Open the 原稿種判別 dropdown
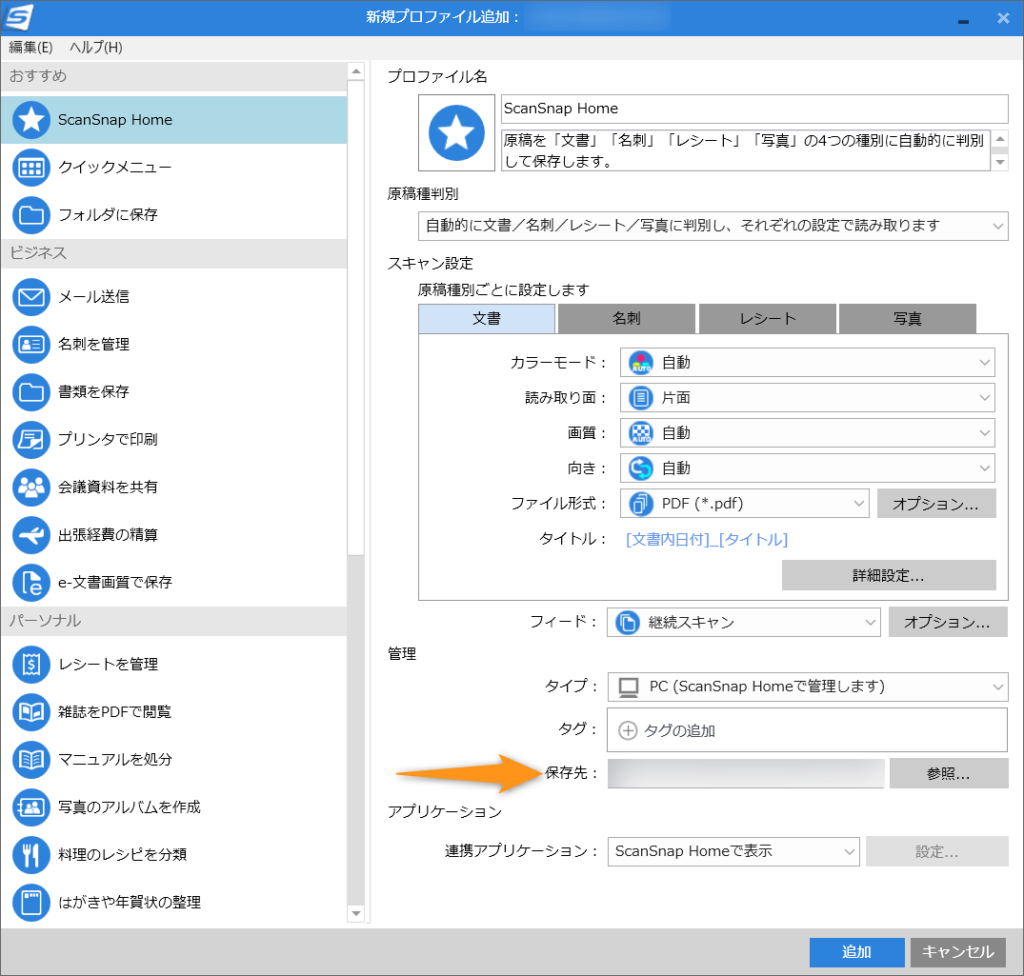The height and width of the screenshot is (976, 1024). click(712, 226)
